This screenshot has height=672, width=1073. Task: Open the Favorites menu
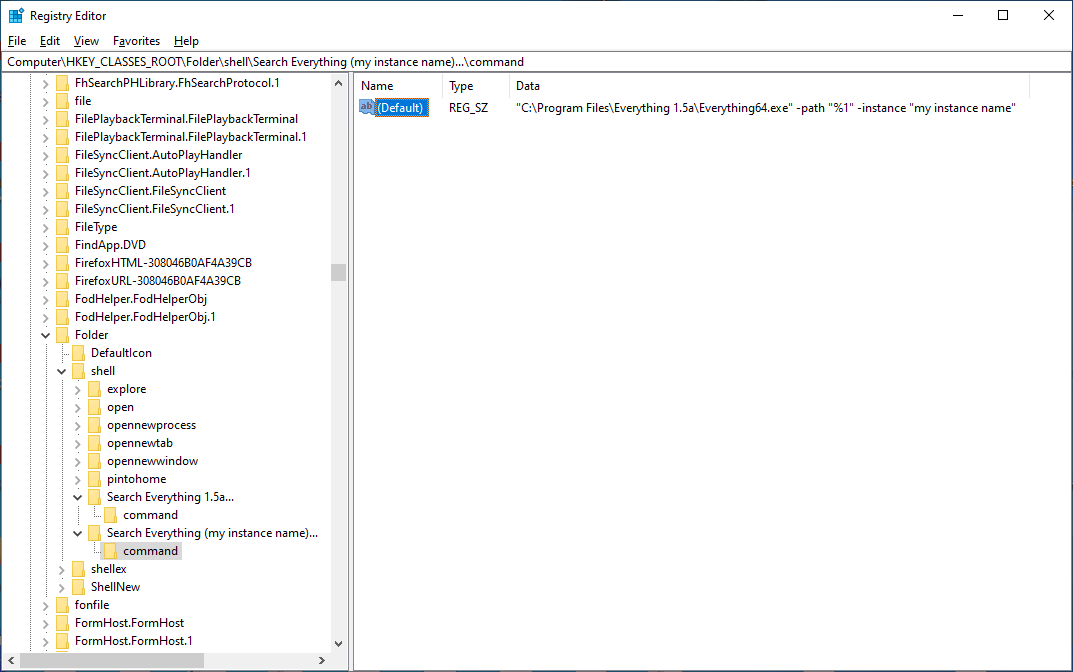136,41
